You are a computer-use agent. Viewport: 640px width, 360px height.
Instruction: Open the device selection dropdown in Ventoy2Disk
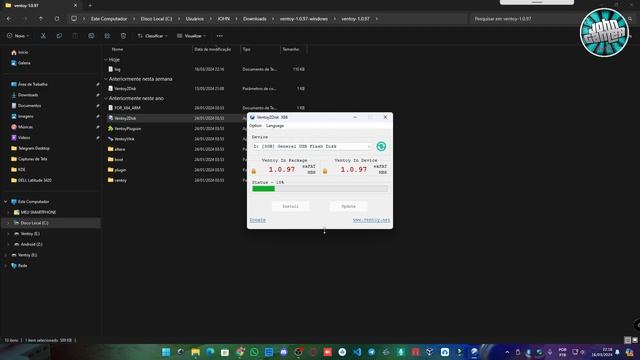click(312, 146)
